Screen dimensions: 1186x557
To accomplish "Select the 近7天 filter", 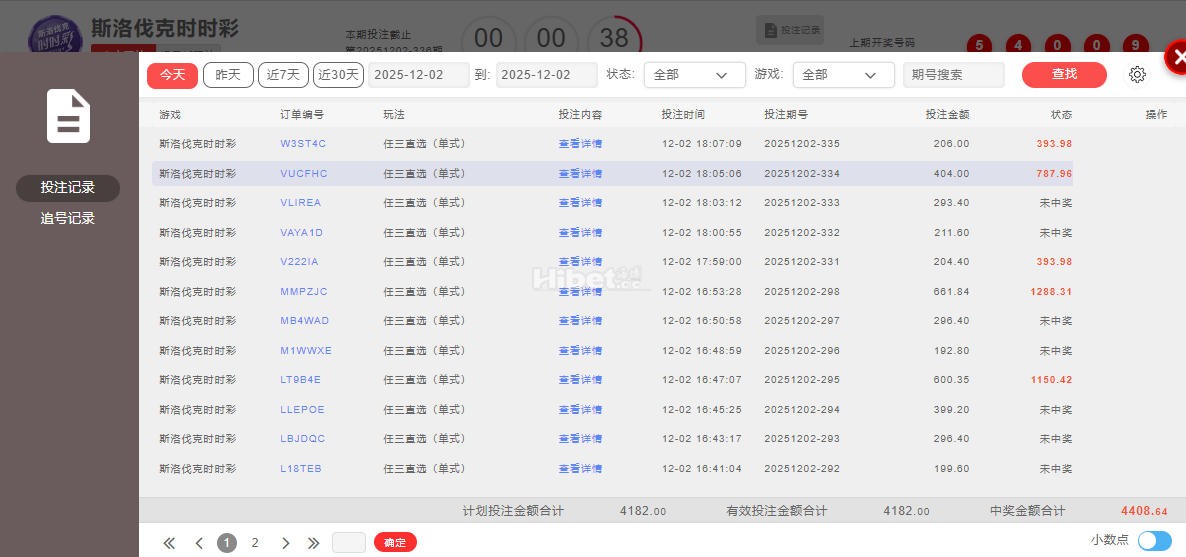I will pyautogui.click(x=283, y=75).
